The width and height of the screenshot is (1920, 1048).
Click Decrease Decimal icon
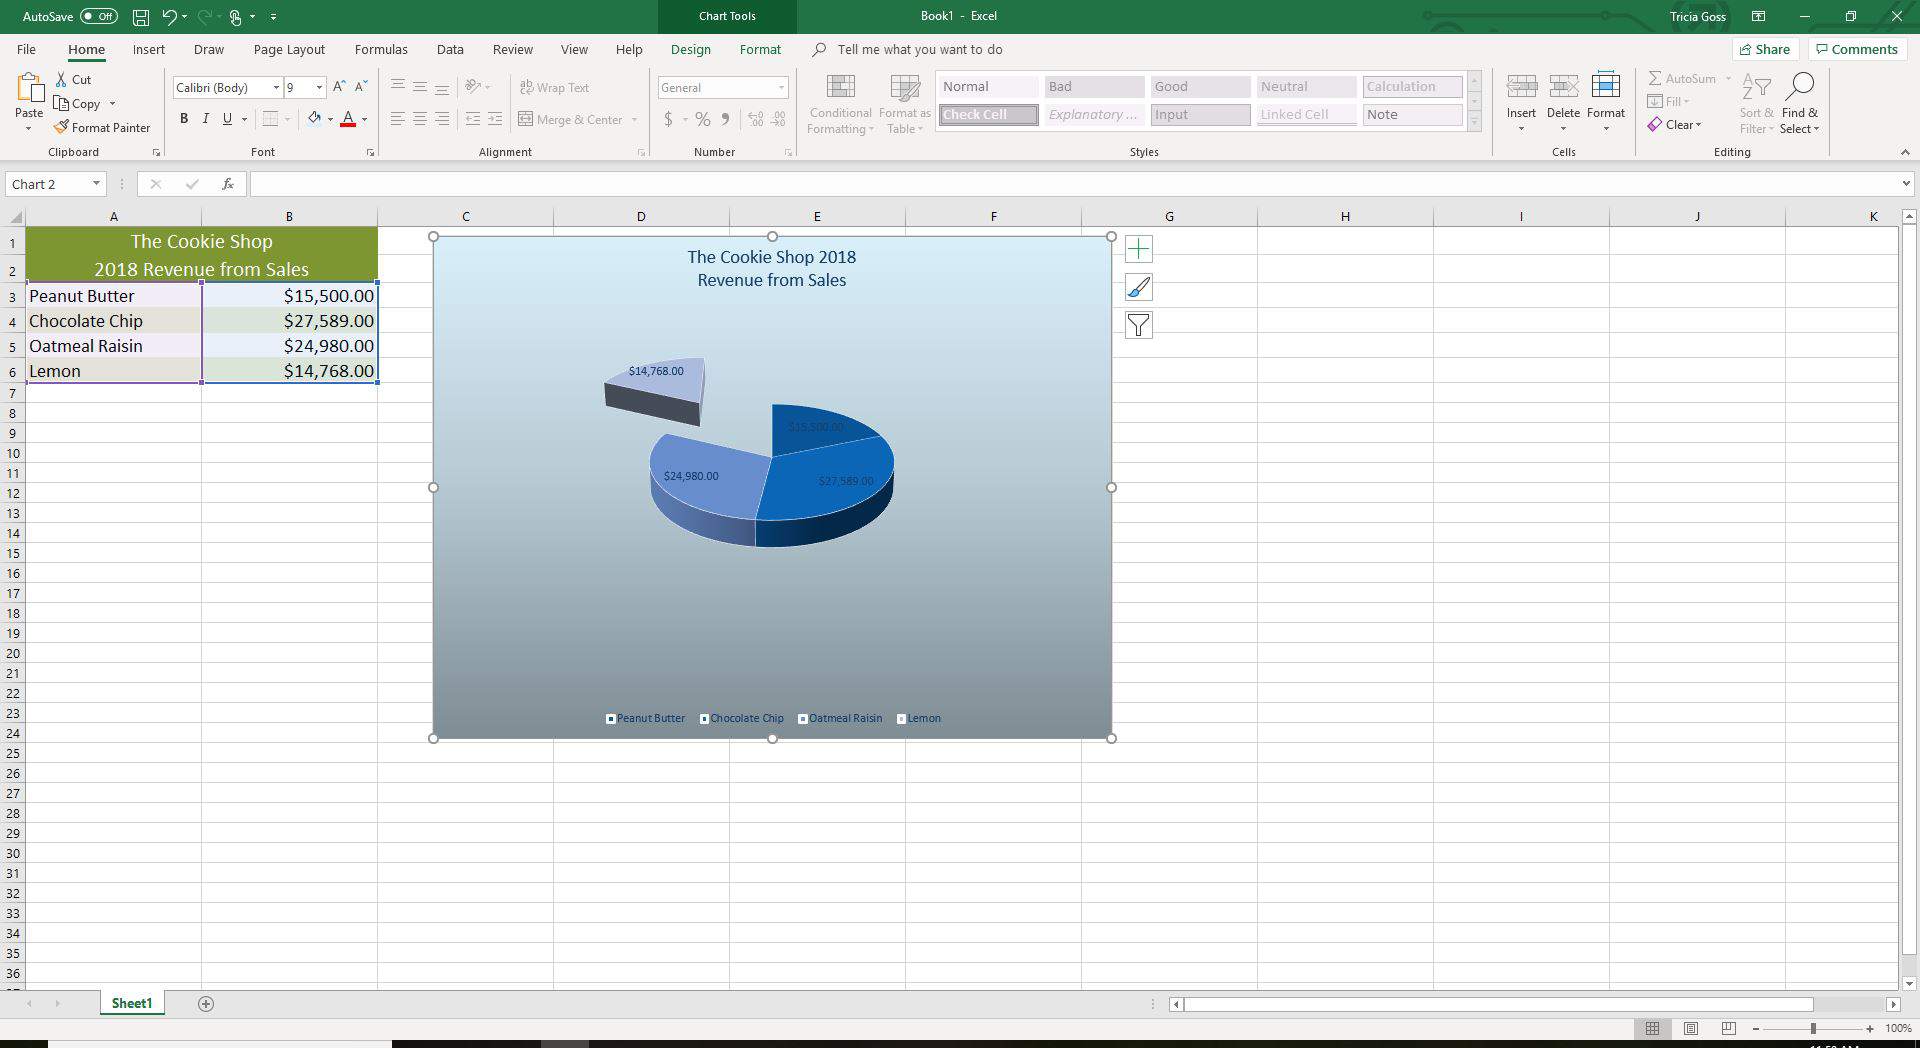pos(778,119)
